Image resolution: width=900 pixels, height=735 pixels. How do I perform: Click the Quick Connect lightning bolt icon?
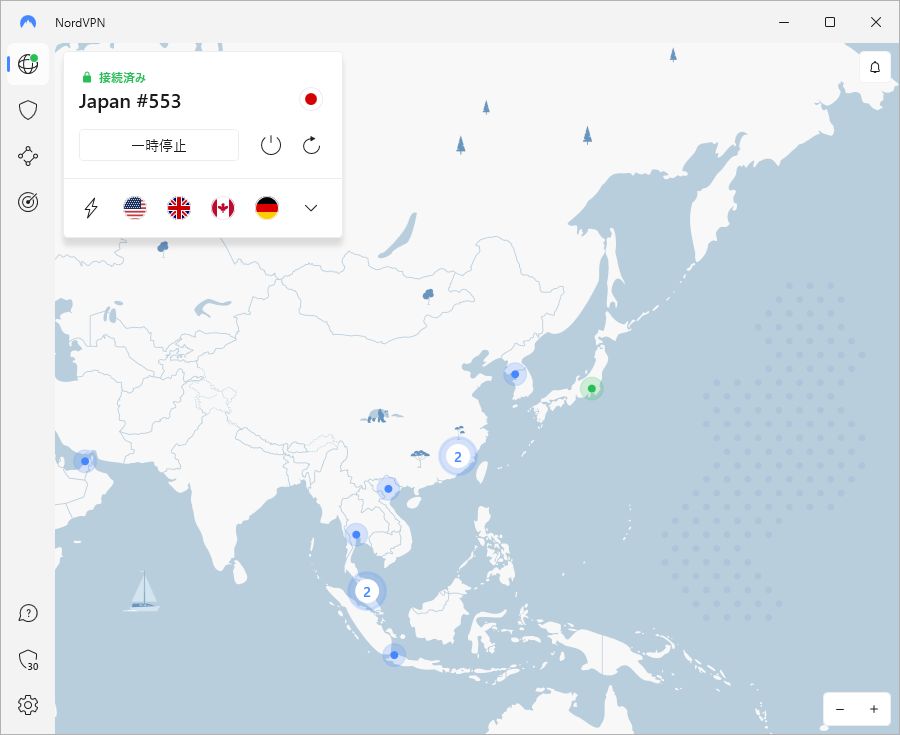click(x=91, y=208)
